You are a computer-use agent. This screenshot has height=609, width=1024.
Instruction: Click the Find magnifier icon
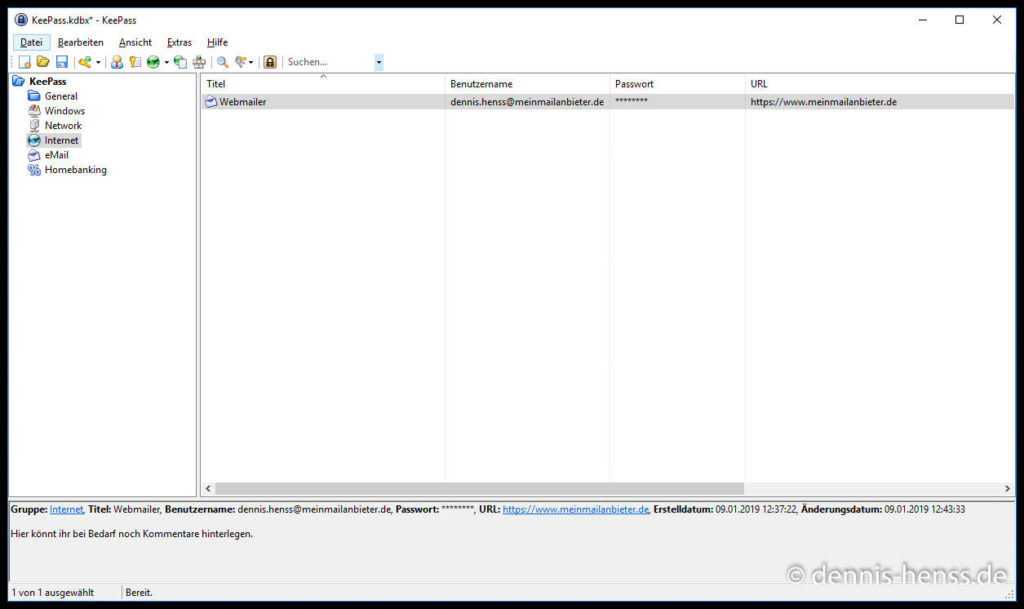(x=223, y=62)
